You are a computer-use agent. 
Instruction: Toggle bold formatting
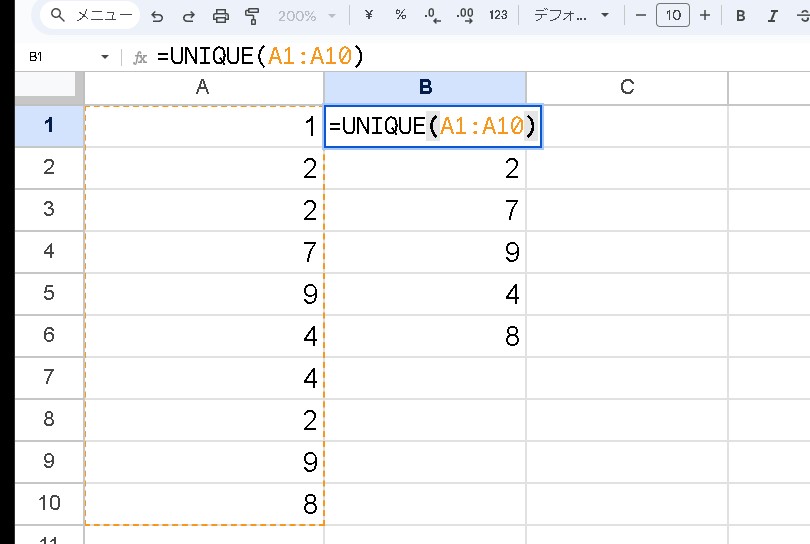[741, 16]
